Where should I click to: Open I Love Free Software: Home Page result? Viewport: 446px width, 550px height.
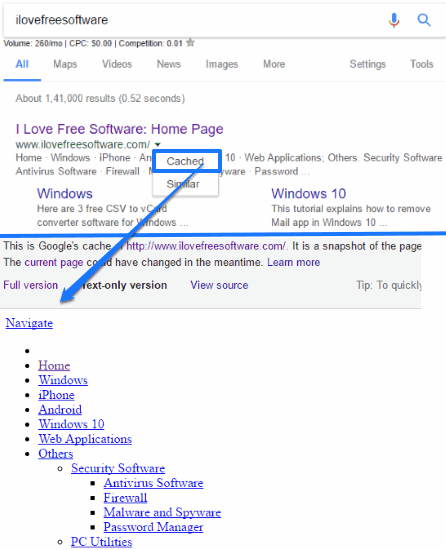[x=120, y=129]
